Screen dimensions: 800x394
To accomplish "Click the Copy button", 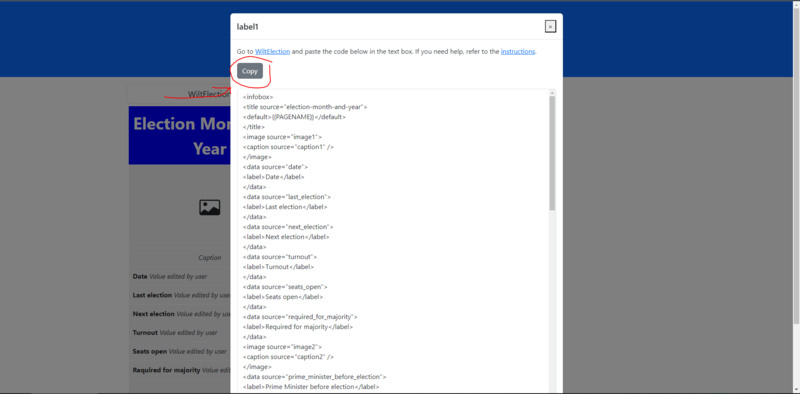I will pyautogui.click(x=249, y=71).
